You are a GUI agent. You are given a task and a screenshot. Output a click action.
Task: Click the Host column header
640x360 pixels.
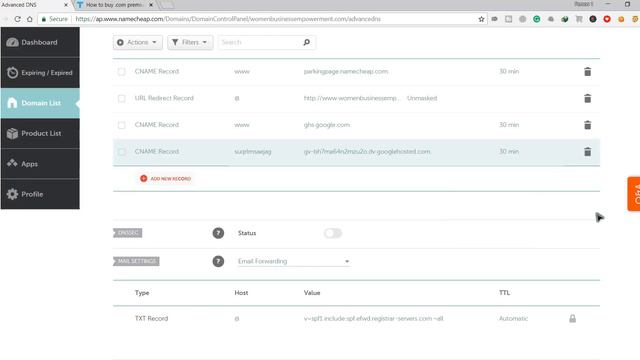[x=241, y=293]
